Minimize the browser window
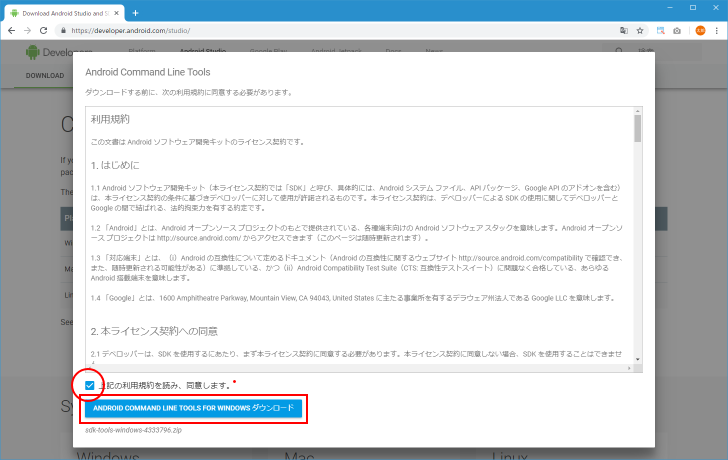728x460 pixels. (x=670, y=7)
